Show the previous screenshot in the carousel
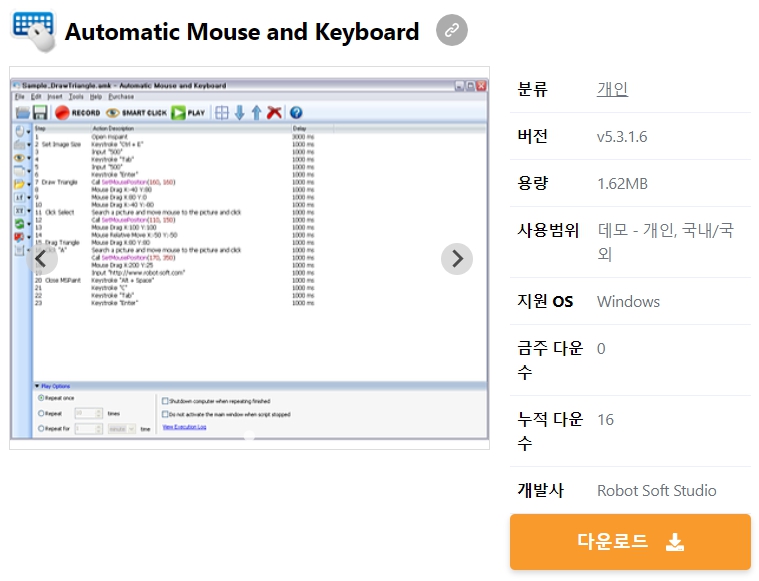Screen dimensions: 759x581 point(42,259)
